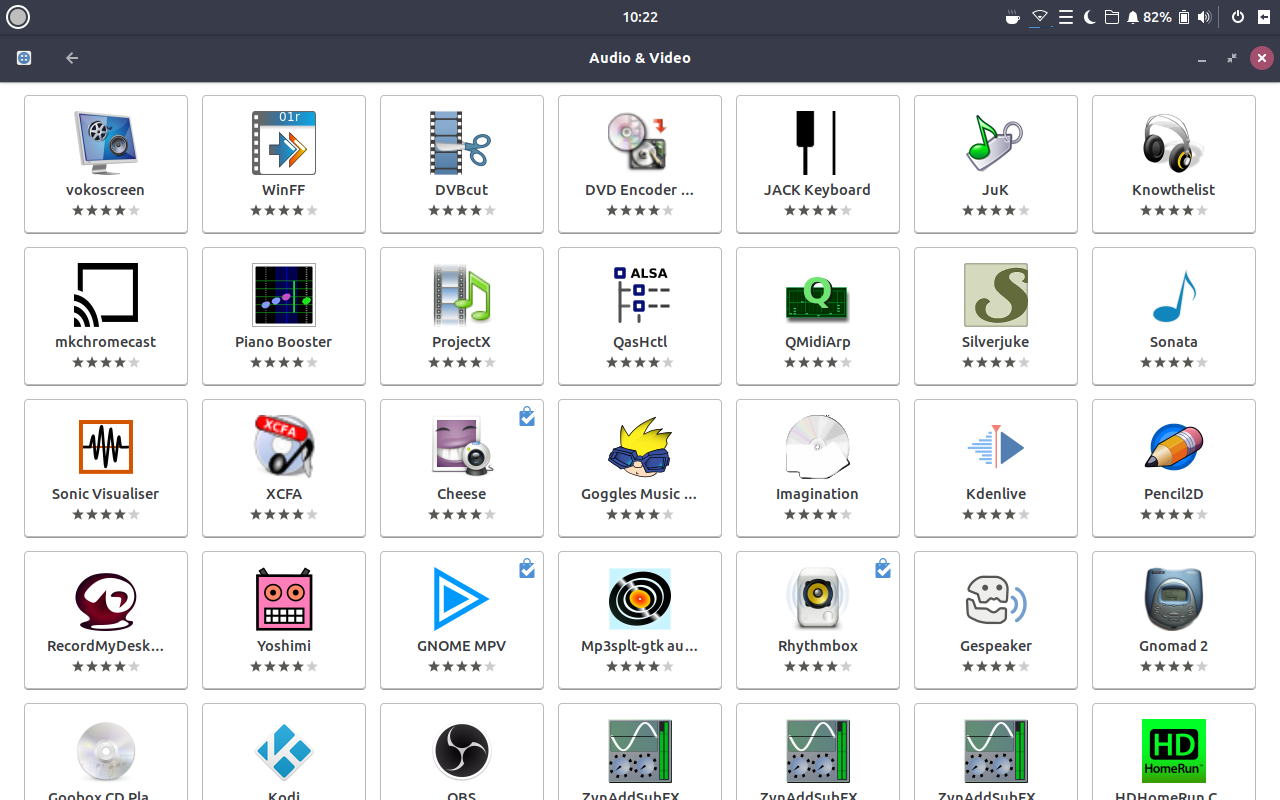The image size is (1280, 800).
Task: Click the 'Gnomad 2' app name
Action: (x=1174, y=646)
